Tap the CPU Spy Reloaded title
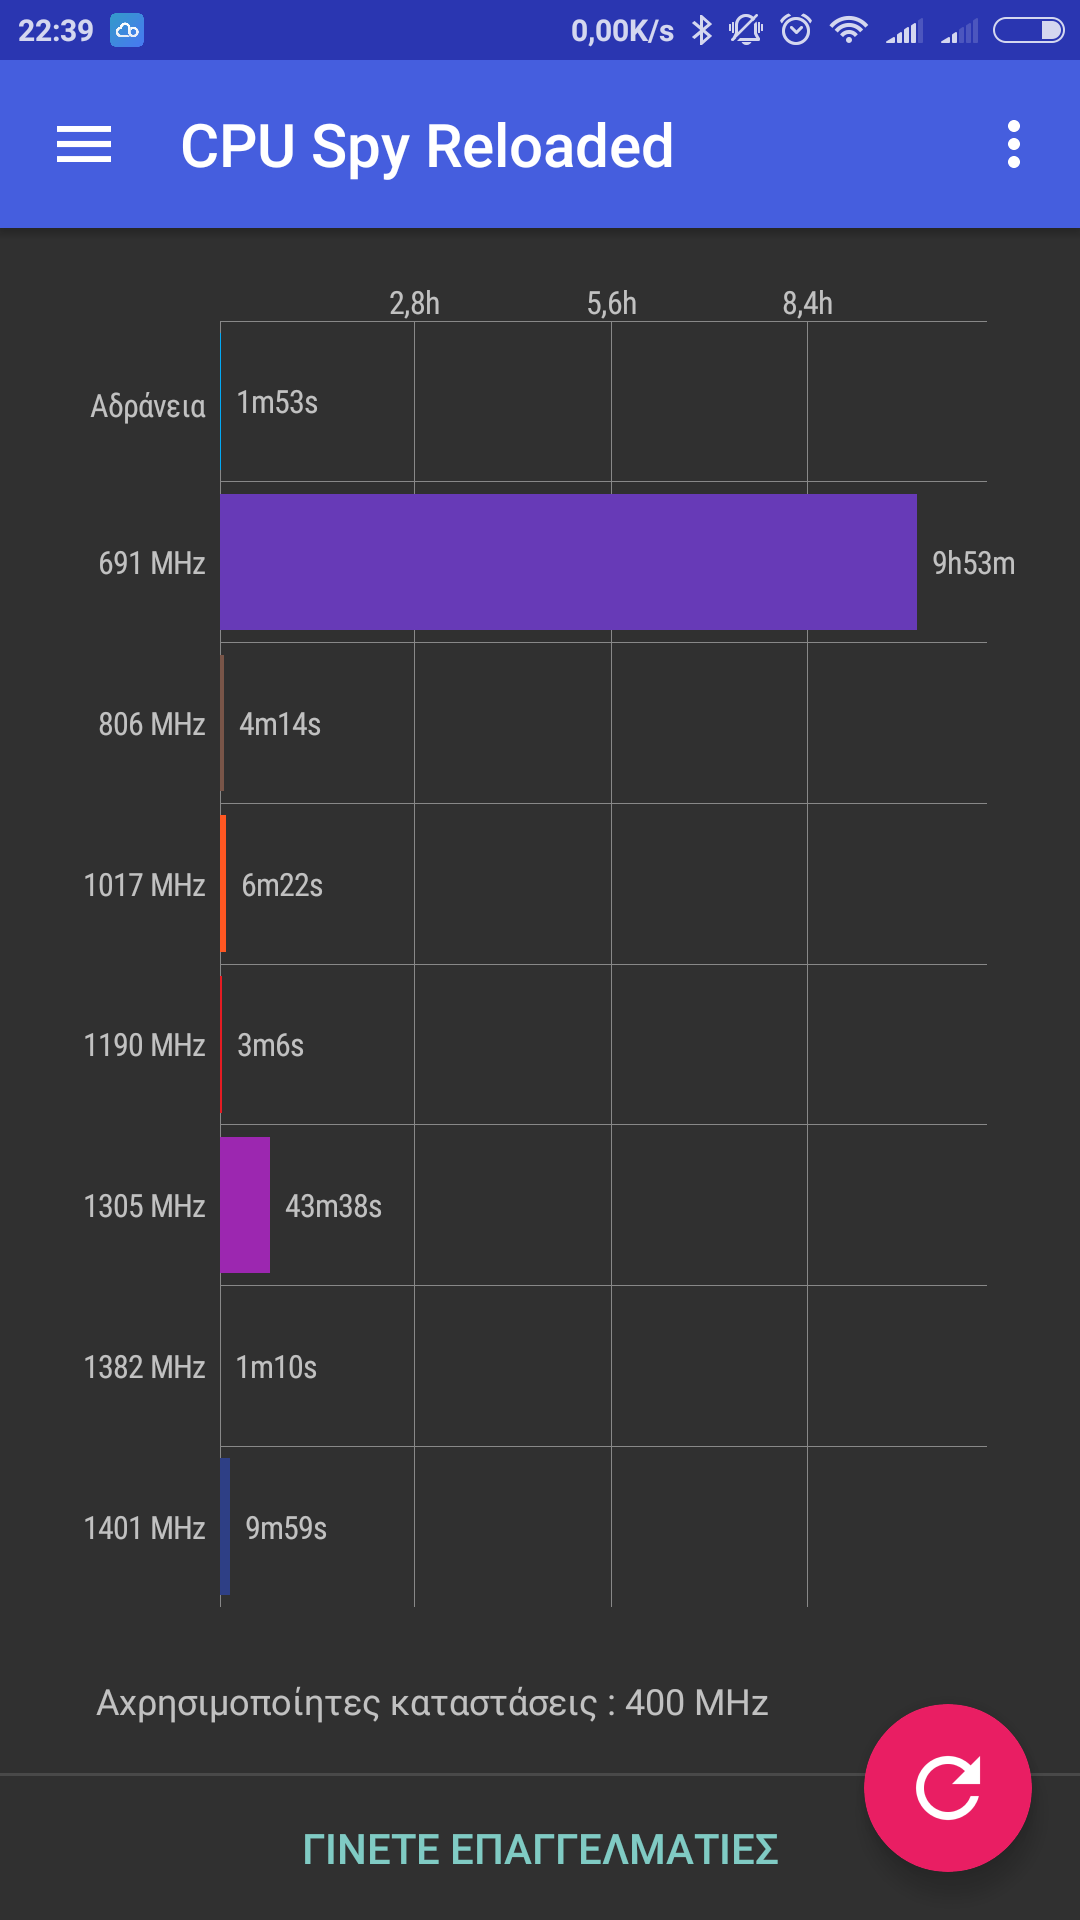 point(427,146)
